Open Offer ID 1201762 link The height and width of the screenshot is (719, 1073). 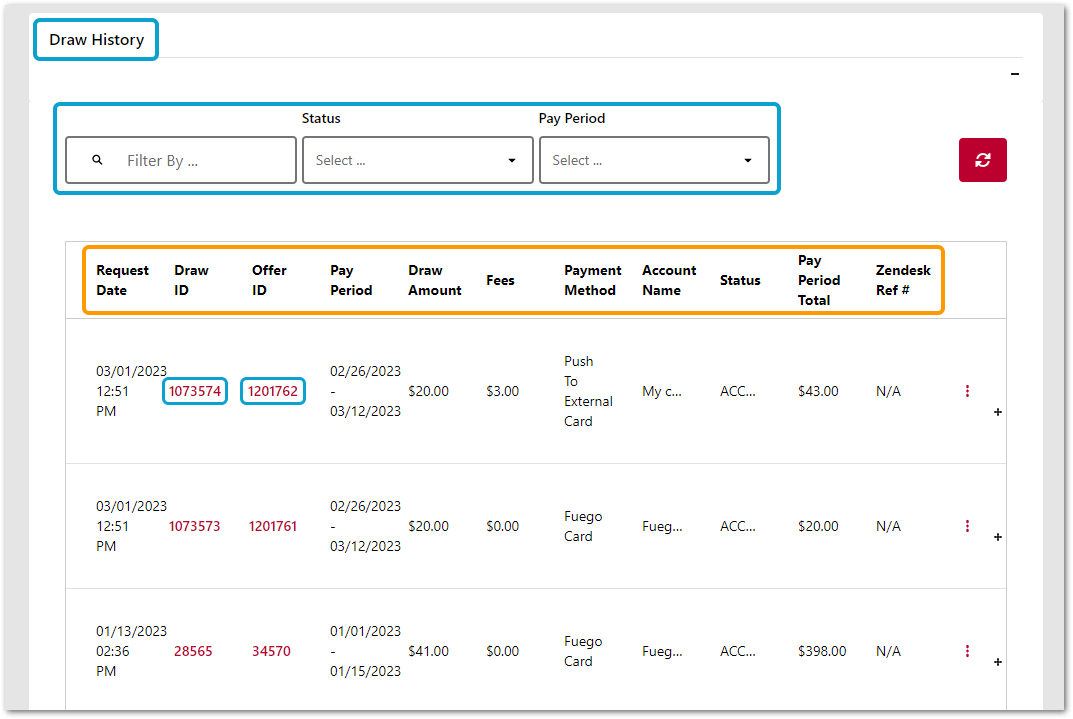pyautogui.click(x=273, y=391)
